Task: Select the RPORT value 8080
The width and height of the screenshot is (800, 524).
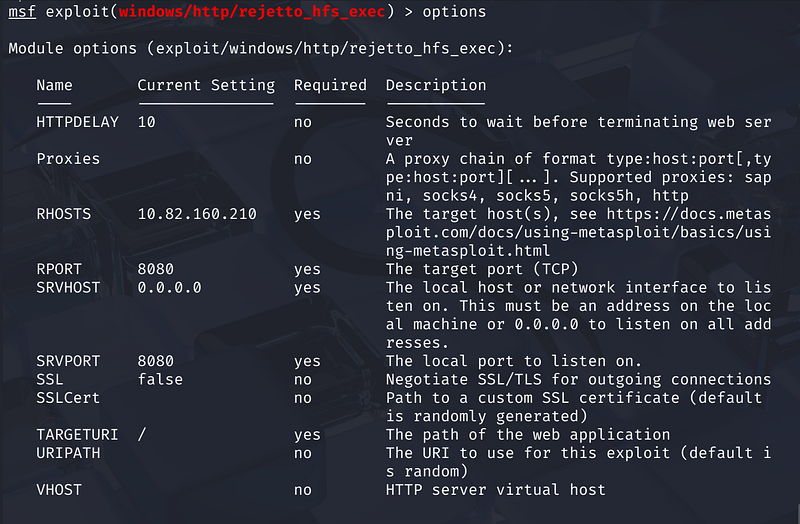Action: pos(156,269)
